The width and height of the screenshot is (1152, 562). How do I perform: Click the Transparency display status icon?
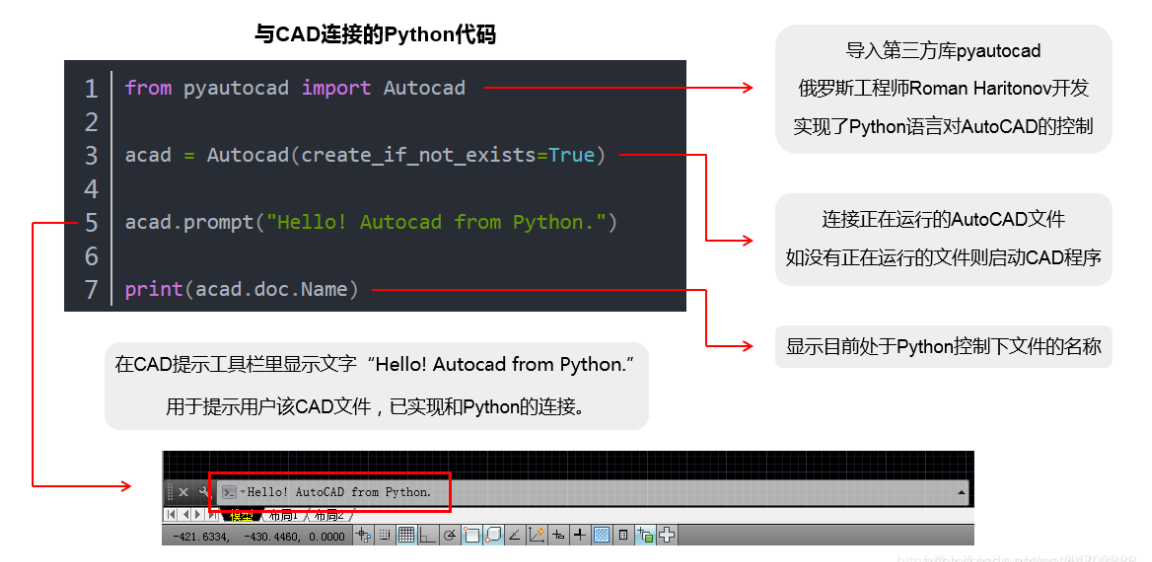[601, 536]
